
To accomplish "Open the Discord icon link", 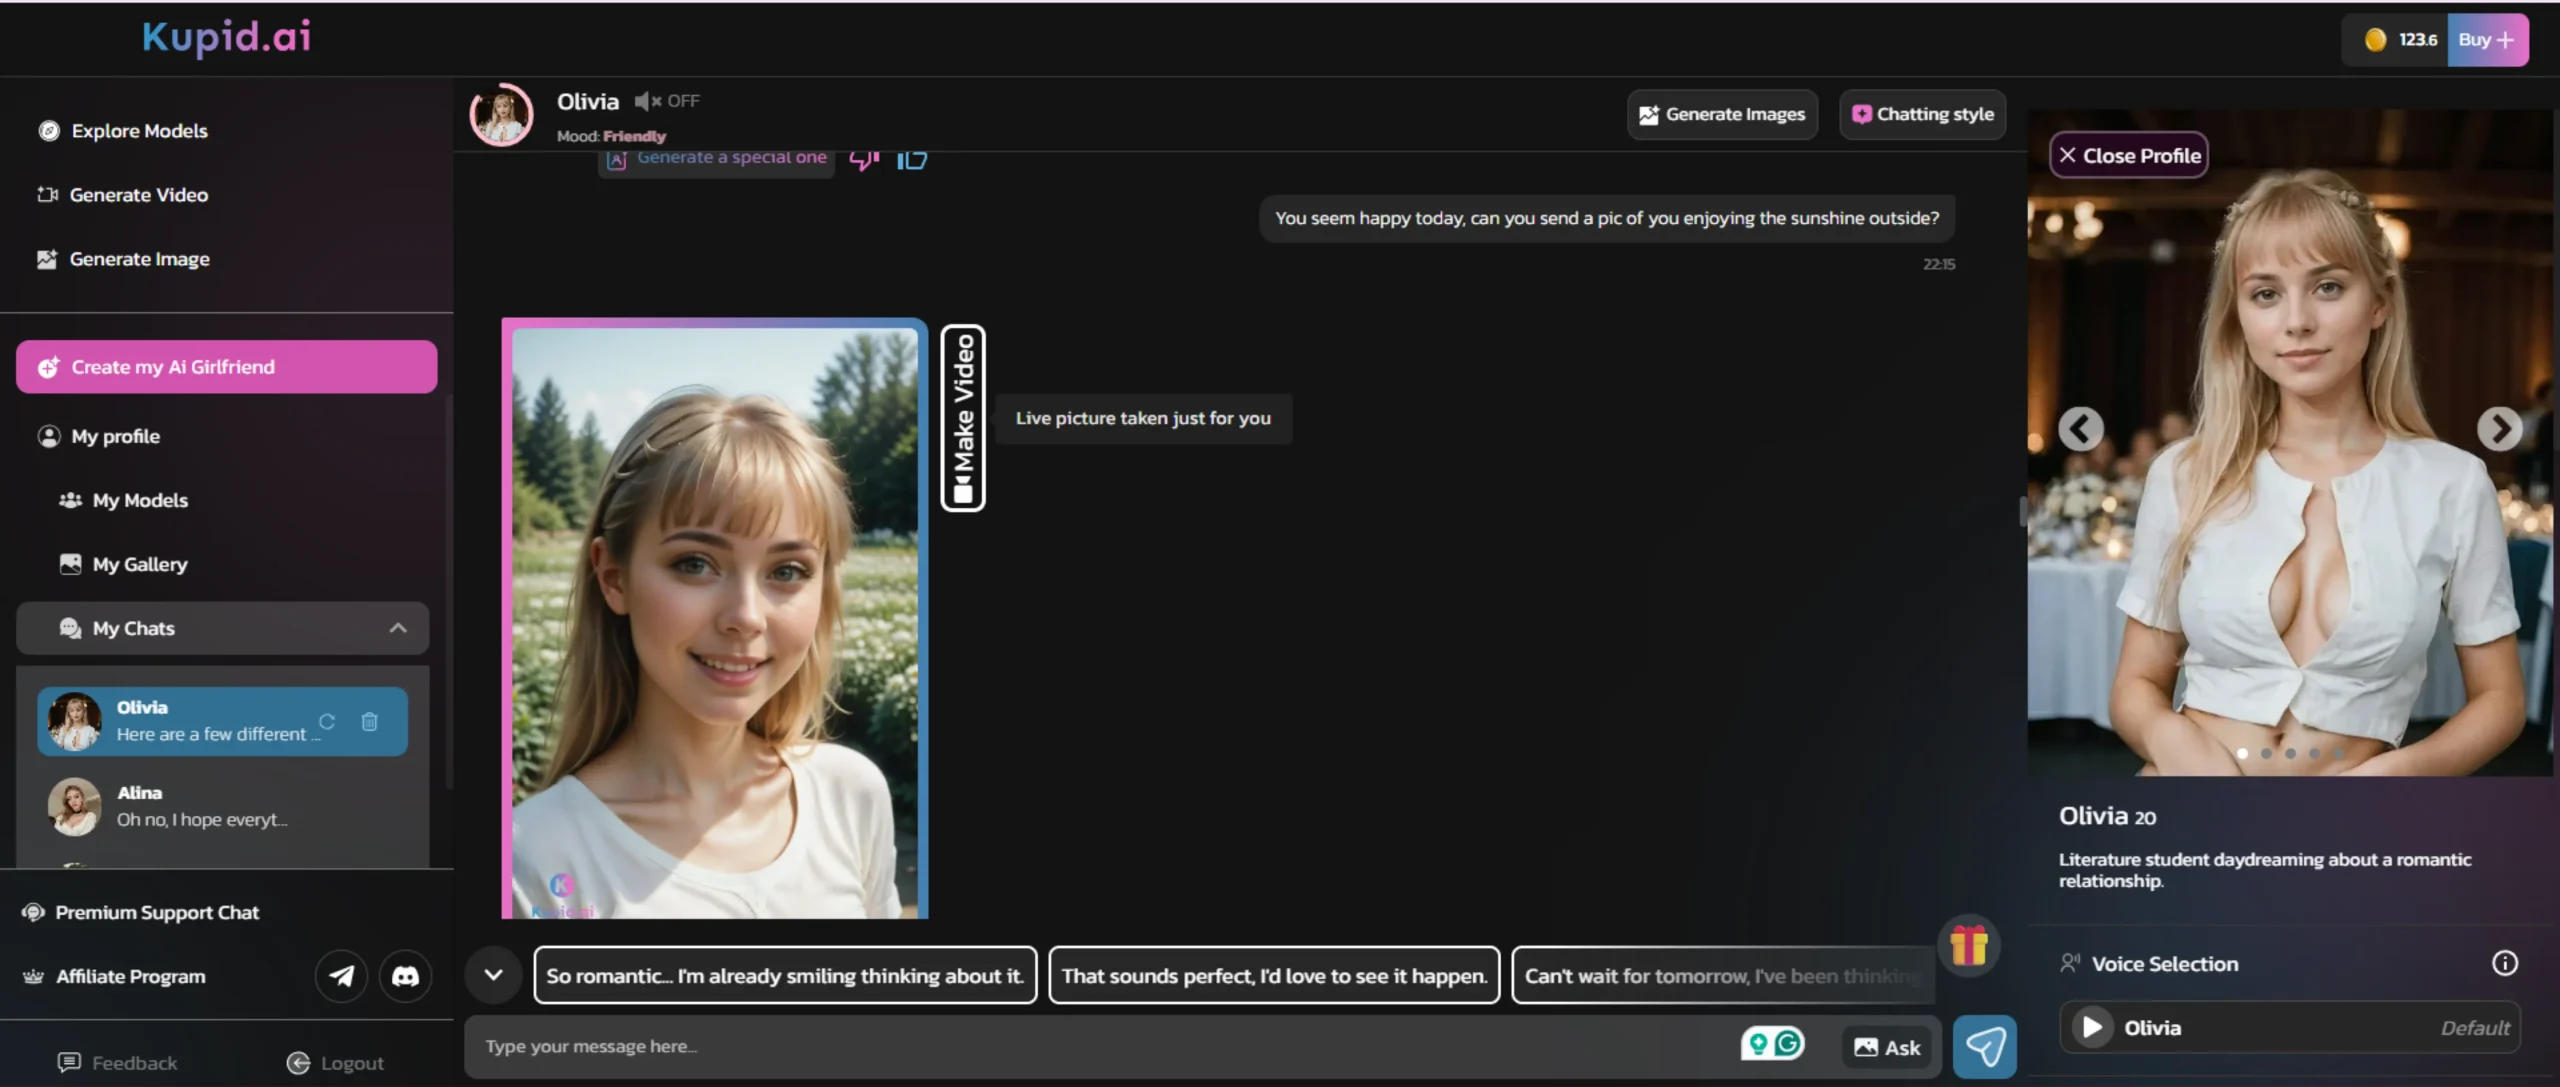I will coord(405,976).
